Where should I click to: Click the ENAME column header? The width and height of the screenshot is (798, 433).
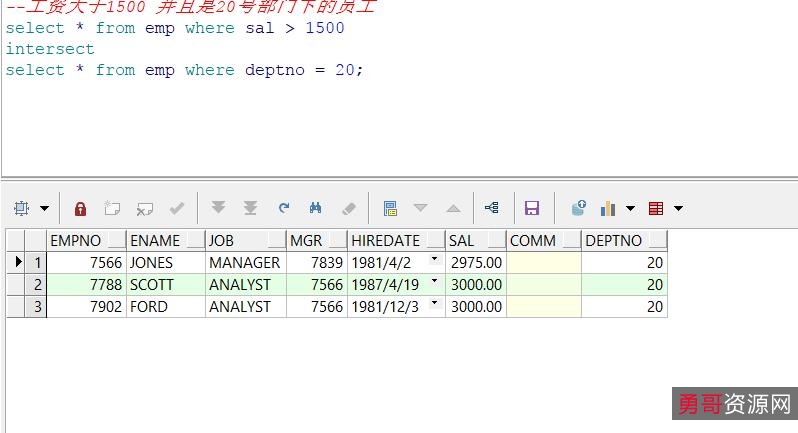155,240
